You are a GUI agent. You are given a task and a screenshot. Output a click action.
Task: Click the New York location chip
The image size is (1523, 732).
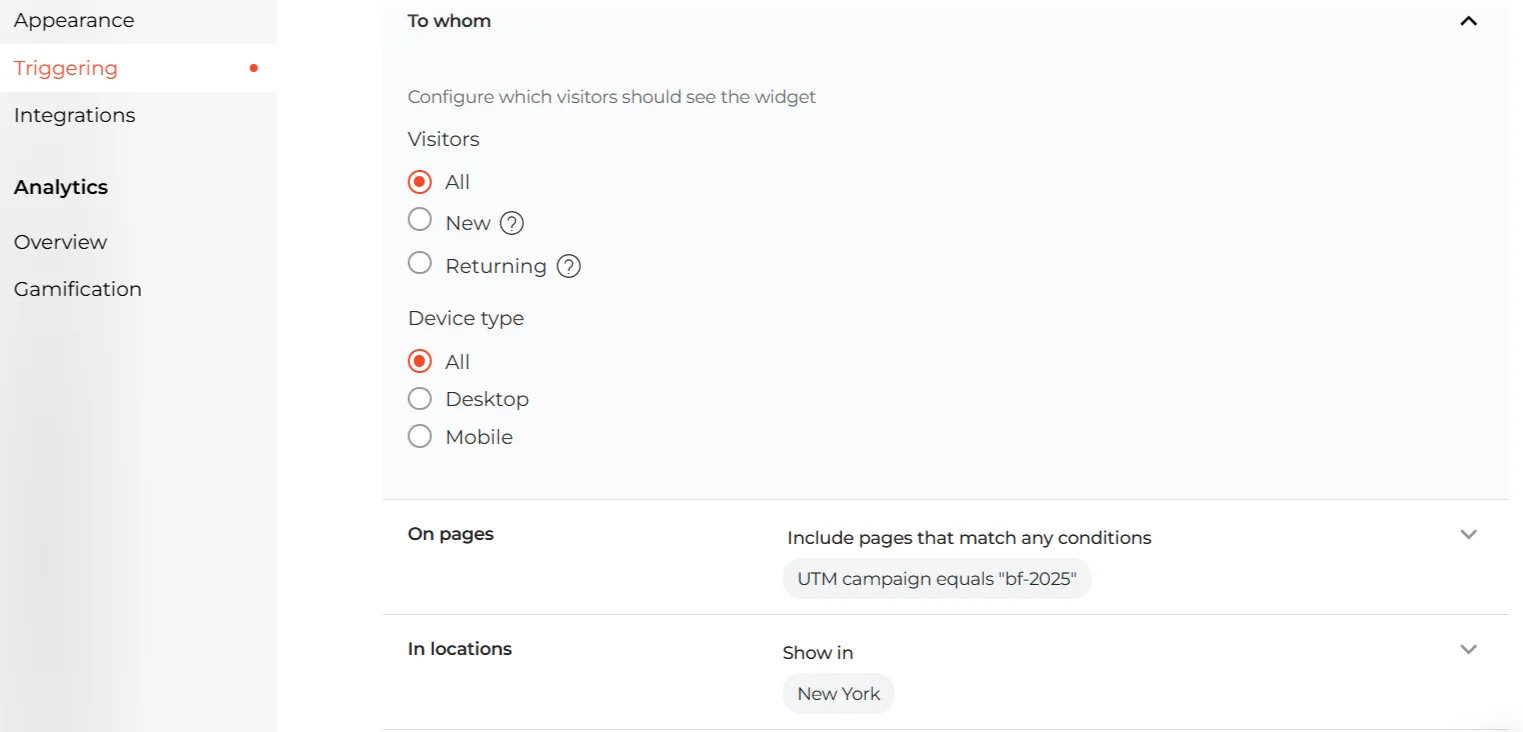point(838,694)
